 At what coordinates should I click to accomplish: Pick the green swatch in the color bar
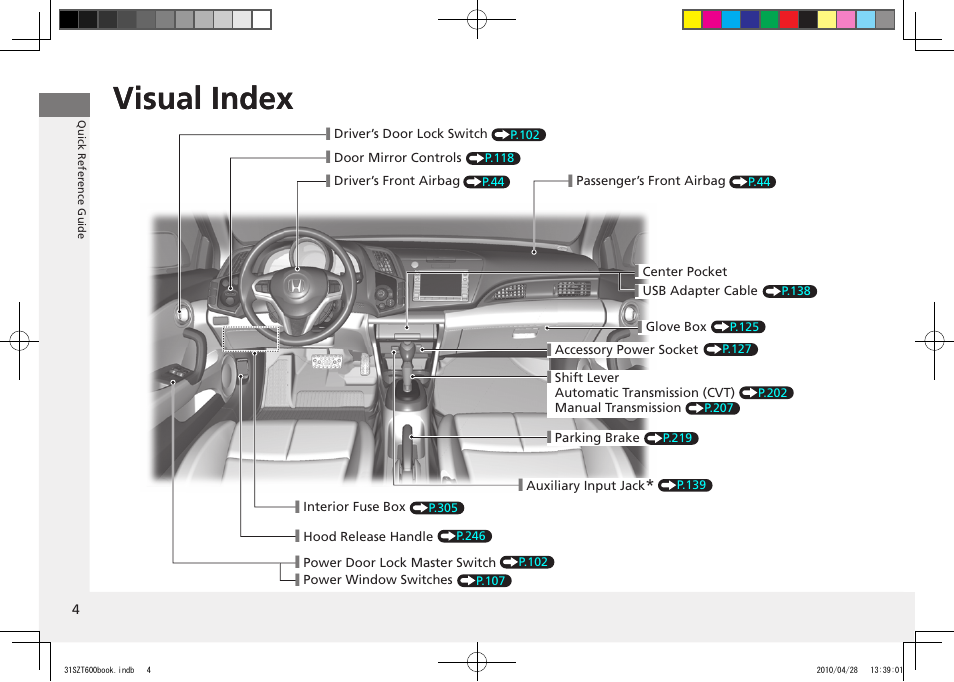point(769,19)
